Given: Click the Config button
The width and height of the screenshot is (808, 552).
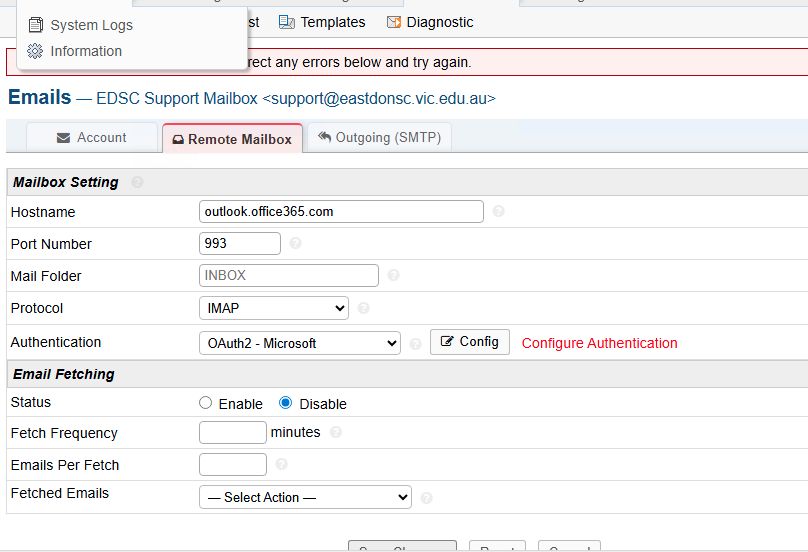Looking at the screenshot, I should point(470,342).
